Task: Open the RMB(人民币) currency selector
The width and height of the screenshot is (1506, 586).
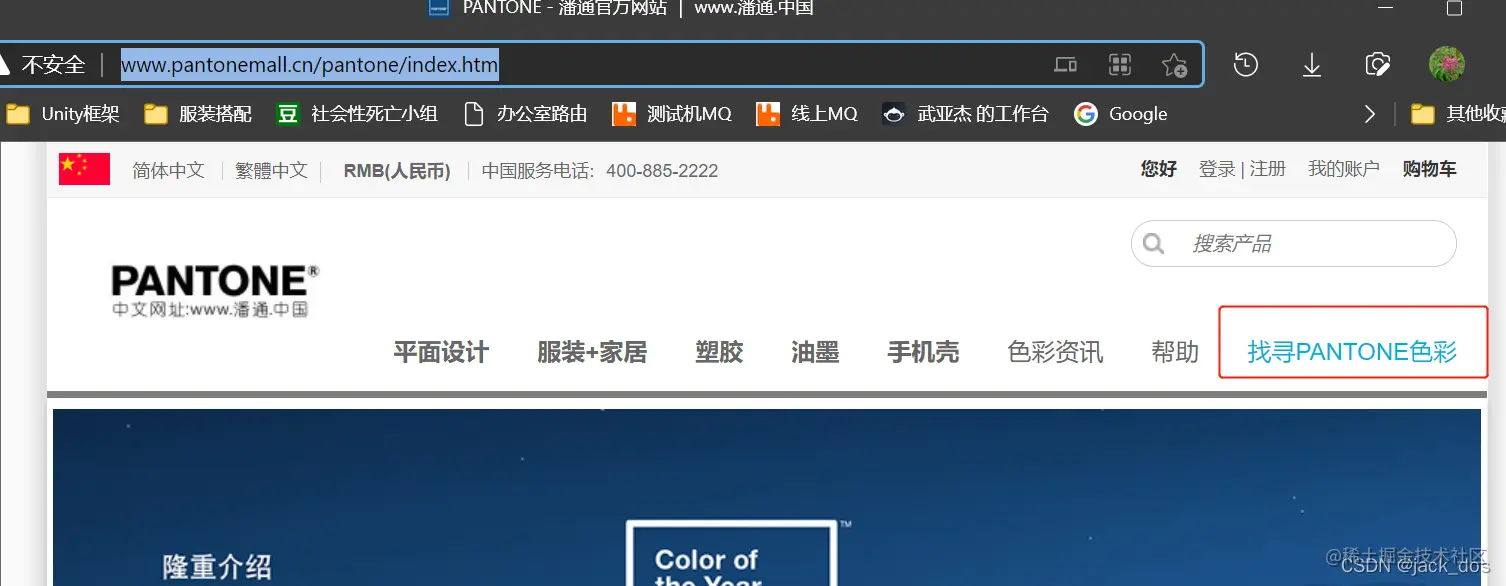Action: tap(396, 170)
